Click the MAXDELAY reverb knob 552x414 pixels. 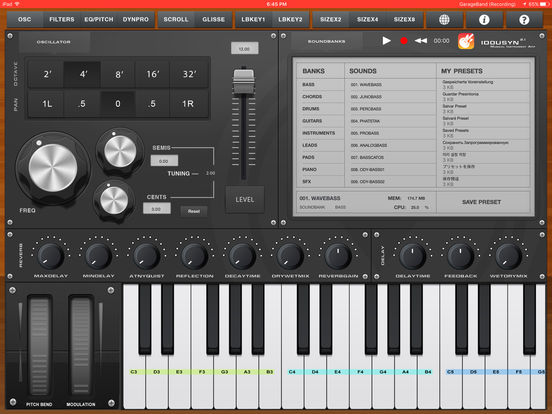(x=51, y=256)
